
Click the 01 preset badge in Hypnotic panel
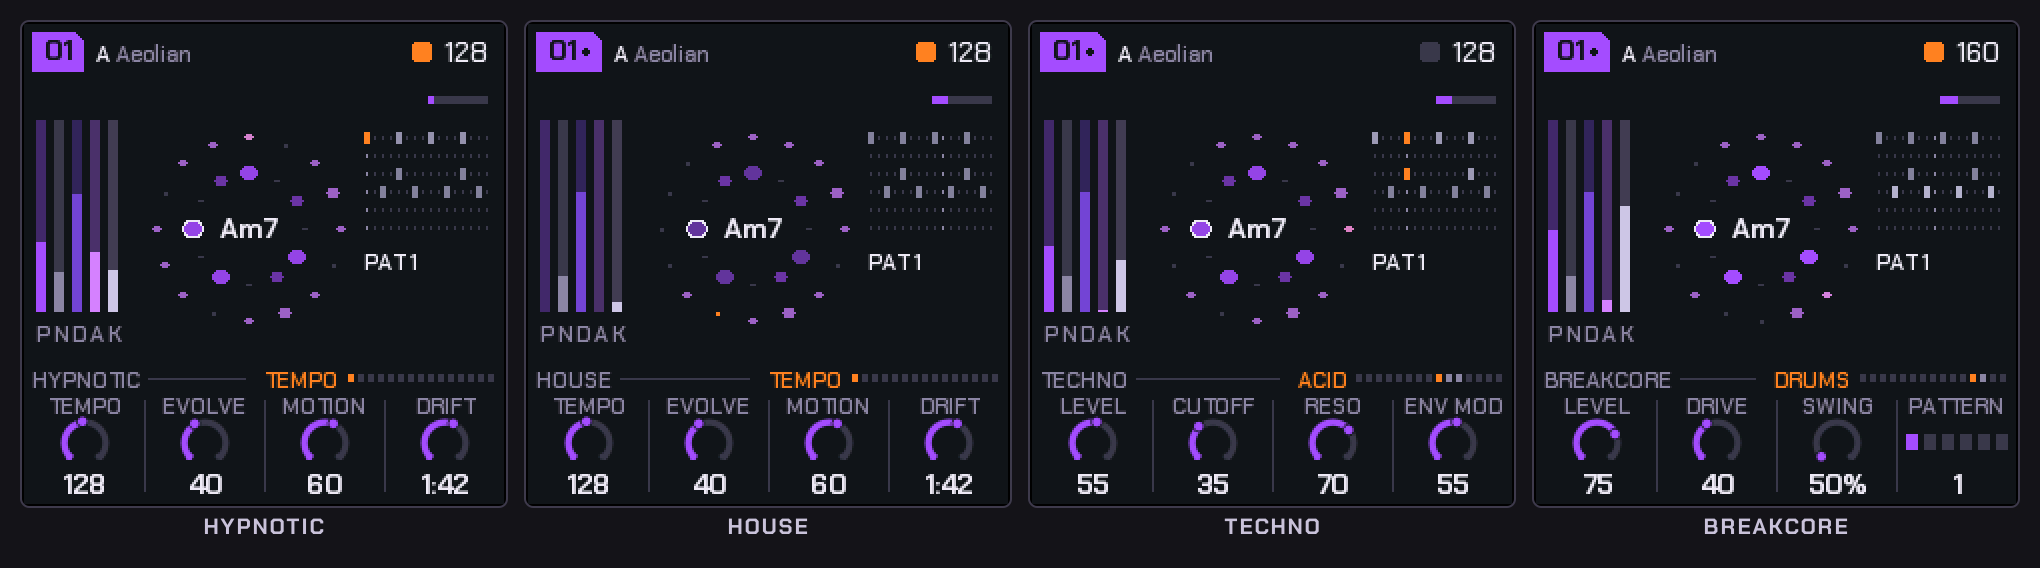pyautogui.click(x=59, y=52)
